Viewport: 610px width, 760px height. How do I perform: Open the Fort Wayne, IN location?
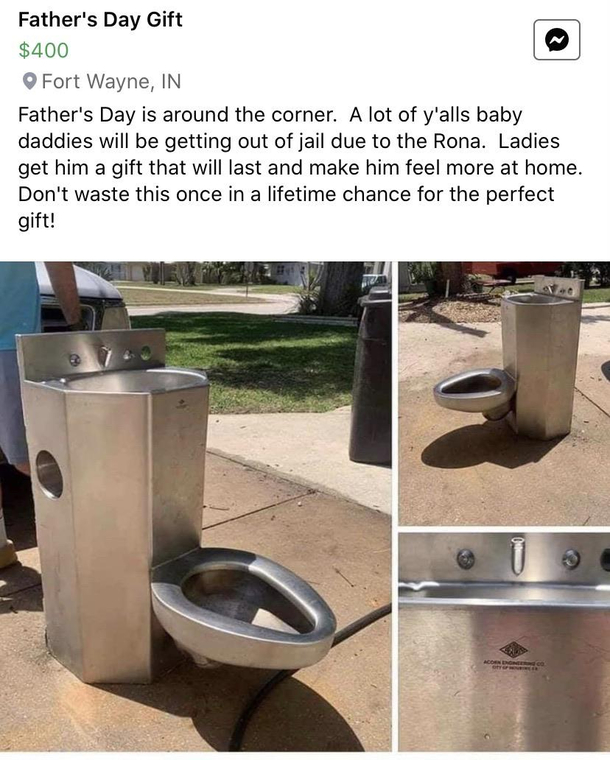(111, 81)
